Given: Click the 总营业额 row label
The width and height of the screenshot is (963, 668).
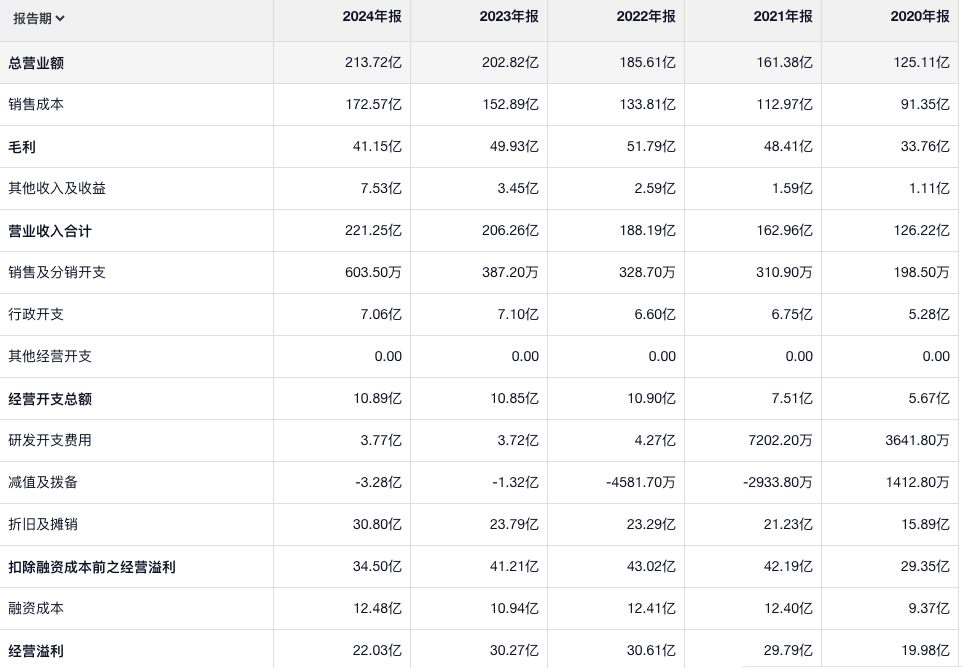Looking at the screenshot, I should click(x=36, y=63).
